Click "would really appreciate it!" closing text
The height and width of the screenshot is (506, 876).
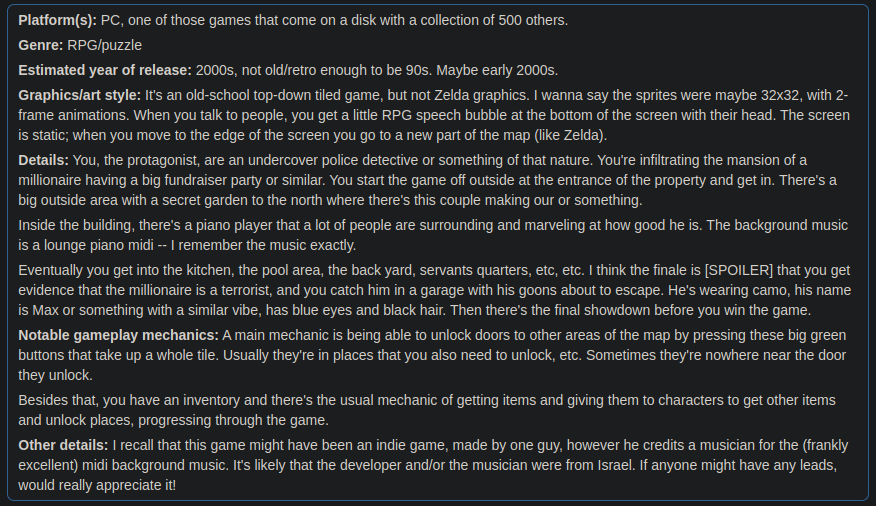[x=97, y=485]
